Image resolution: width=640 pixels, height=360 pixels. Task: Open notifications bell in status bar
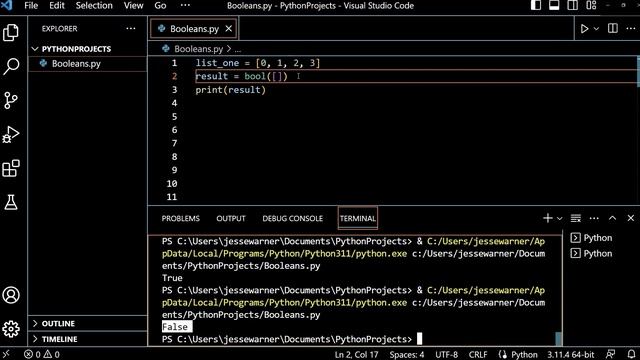click(631, 354)
